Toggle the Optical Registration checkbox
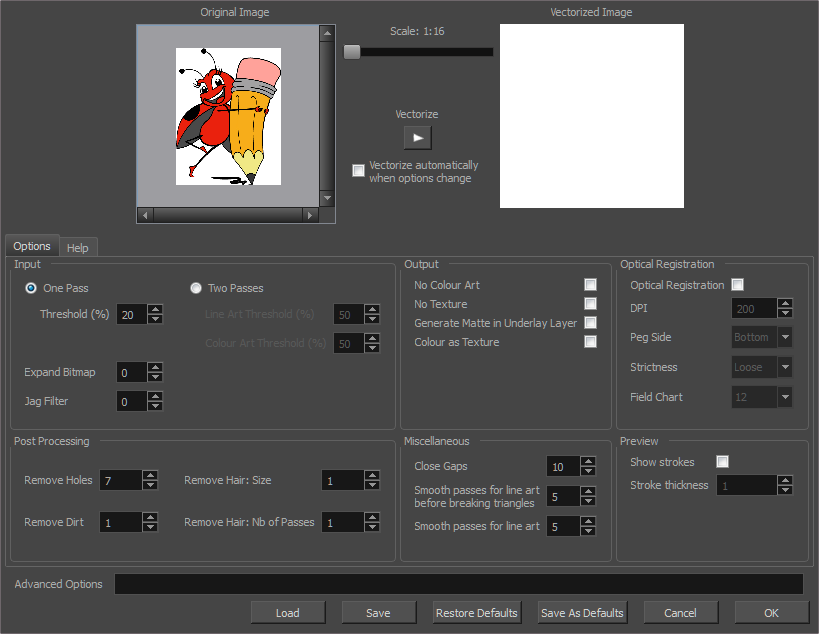829x644 pixels. click(x=737, y=285)
